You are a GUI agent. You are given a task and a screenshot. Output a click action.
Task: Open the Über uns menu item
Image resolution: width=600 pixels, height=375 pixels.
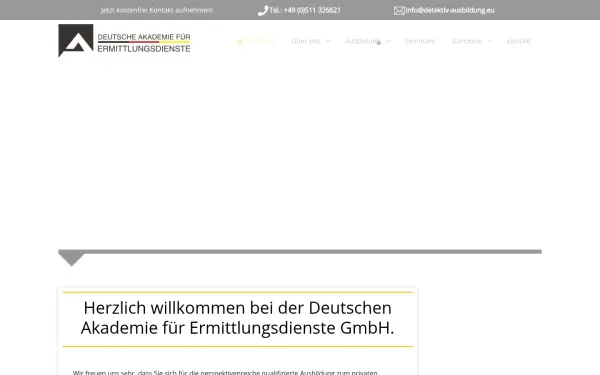click(x=306, y=41)
